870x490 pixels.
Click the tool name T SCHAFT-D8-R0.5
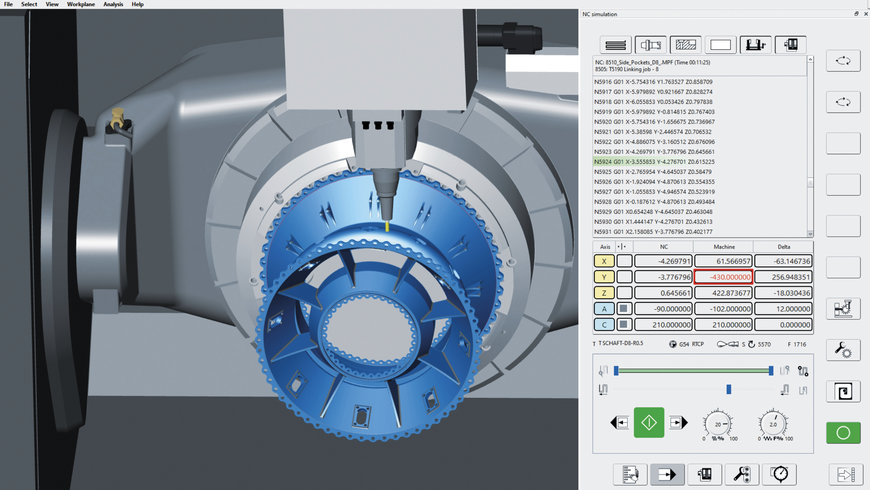[x=620, y=343]
